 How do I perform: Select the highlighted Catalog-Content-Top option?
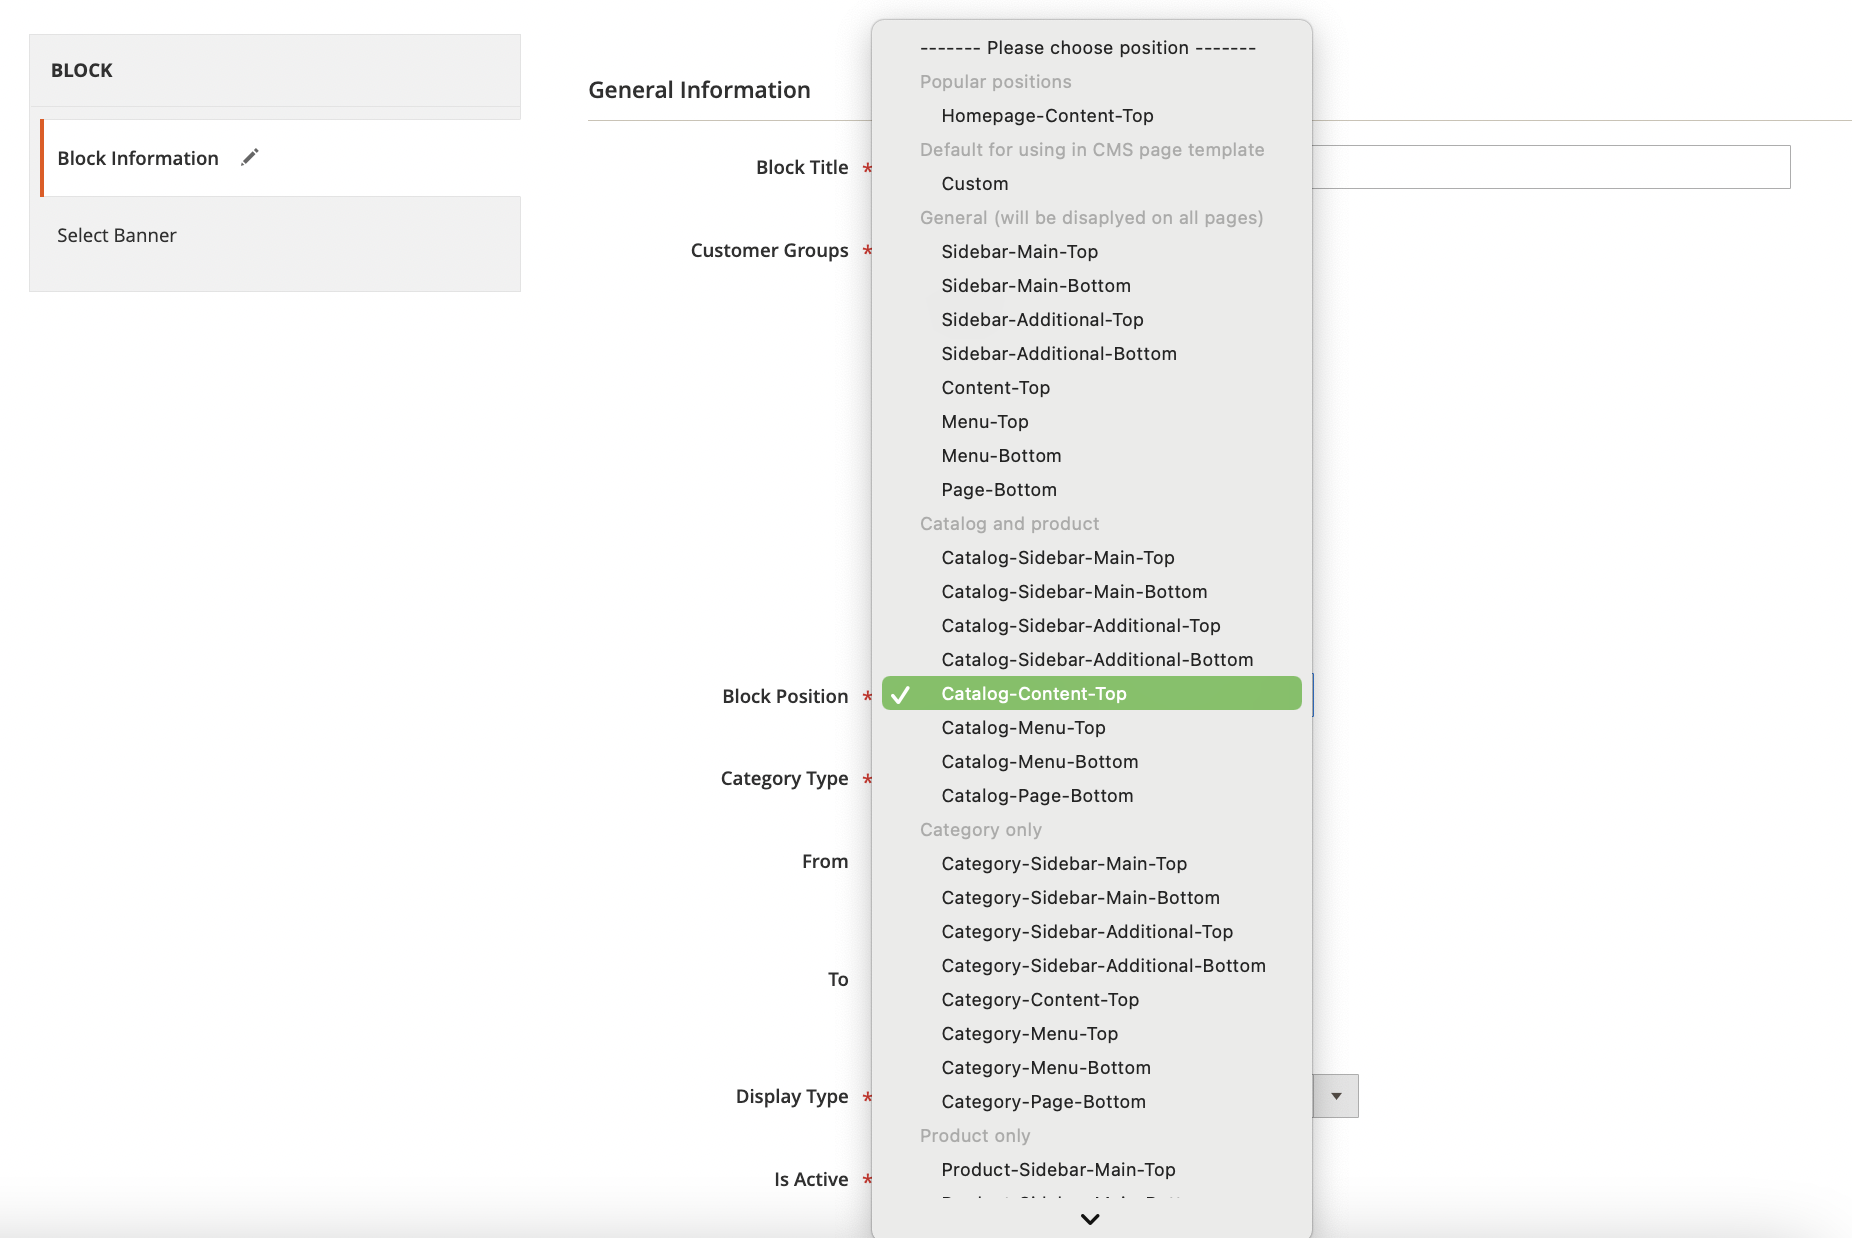tap(1034, 693)
